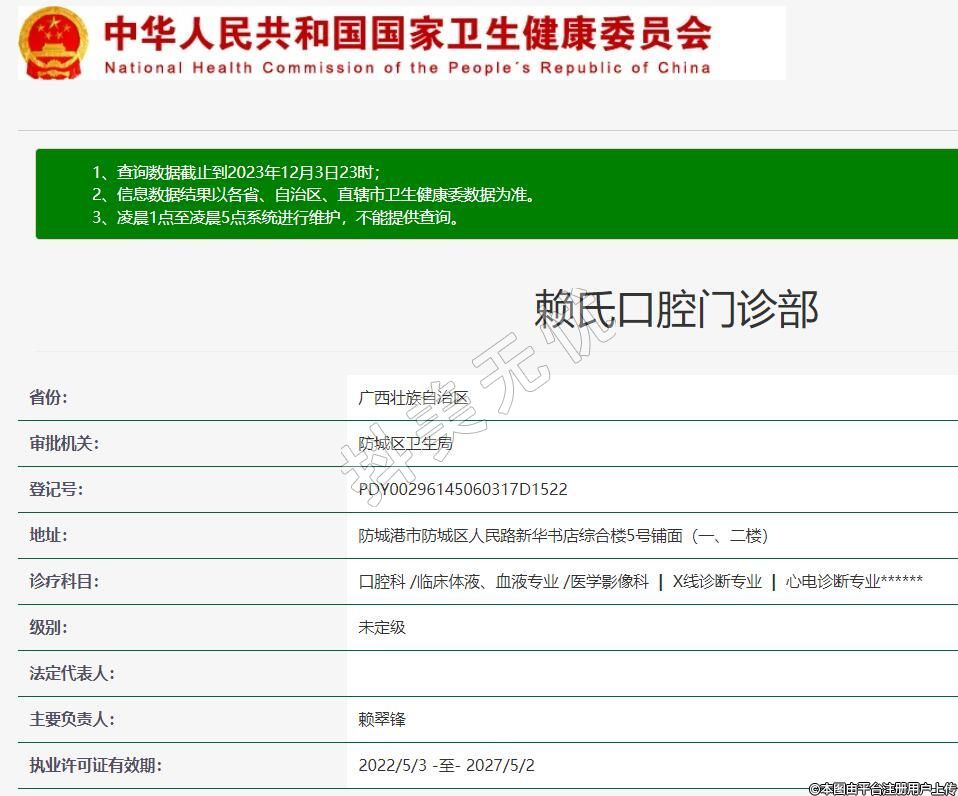Click the English National Health Commission subtitle
Screen dimensions: 958x796
tap(407, 68)
